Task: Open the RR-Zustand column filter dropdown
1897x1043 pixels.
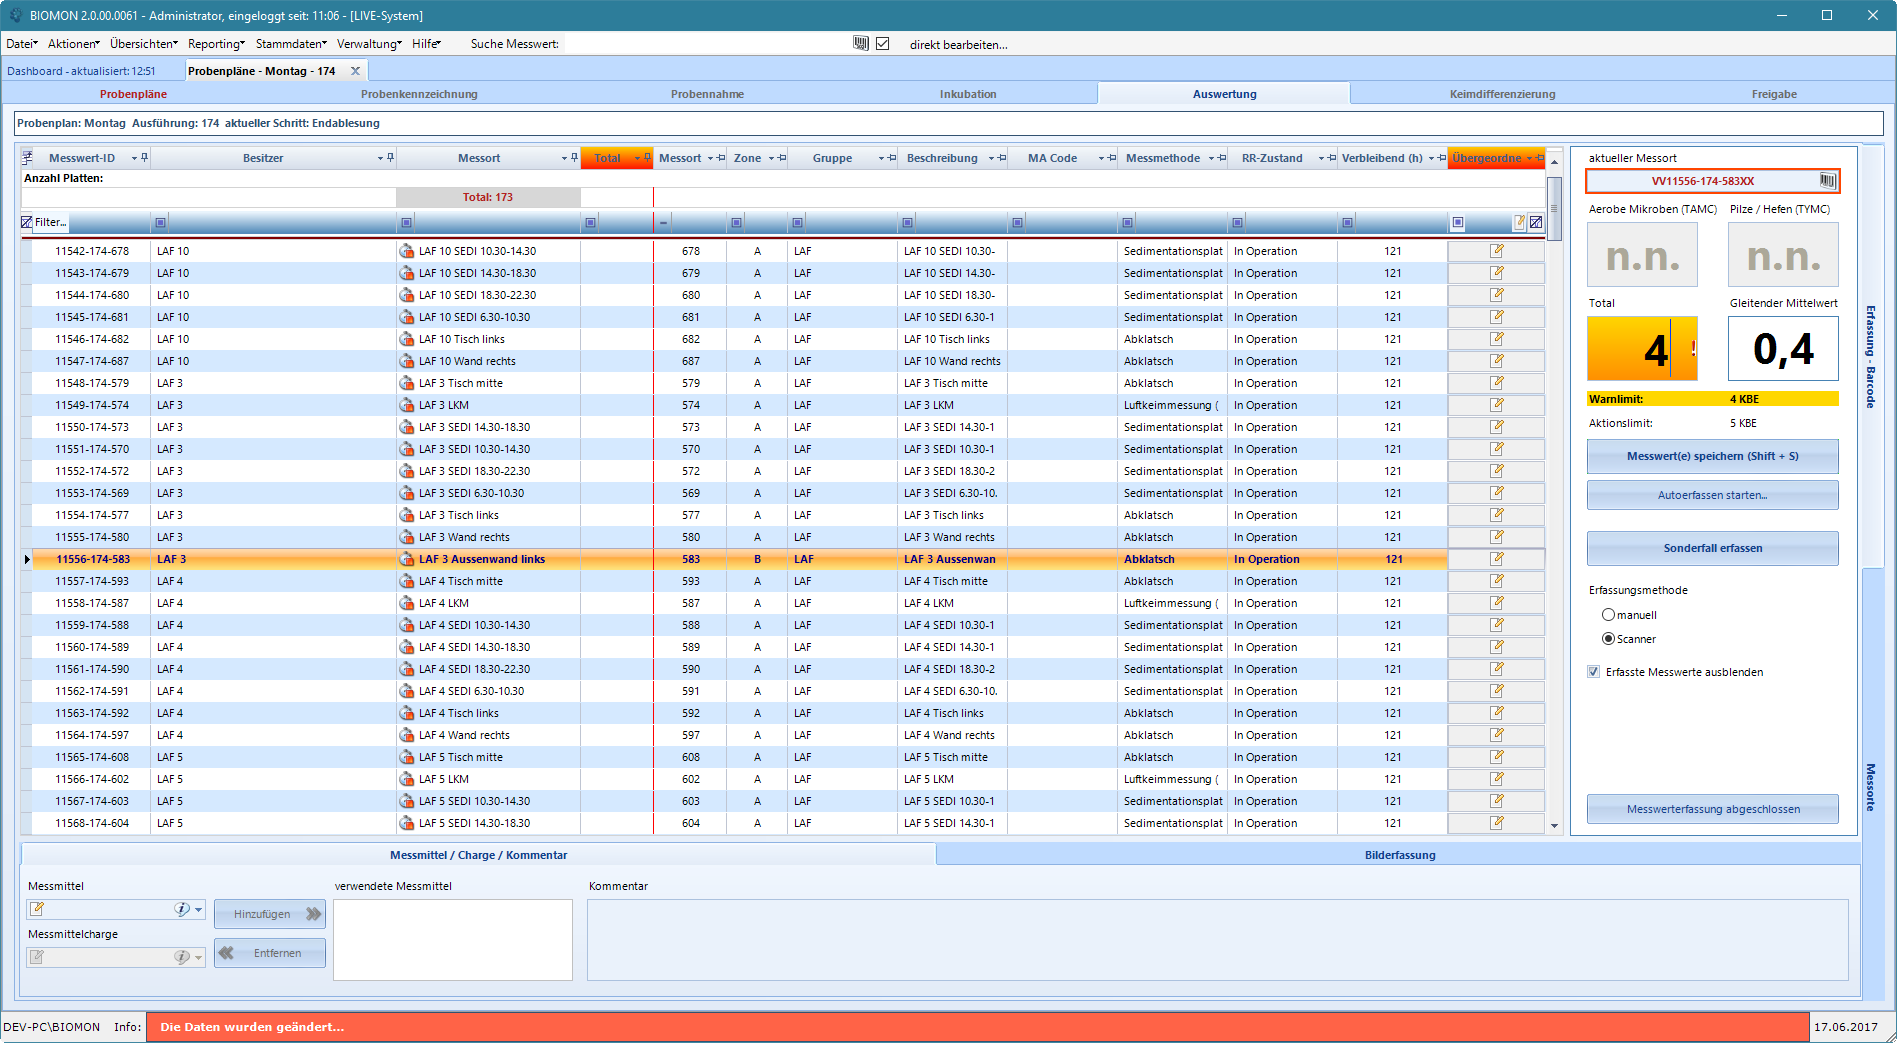Action: (x=1321, y=158)
